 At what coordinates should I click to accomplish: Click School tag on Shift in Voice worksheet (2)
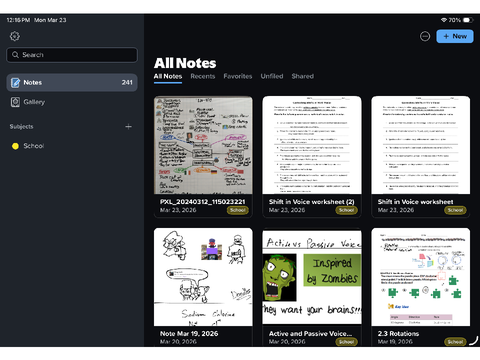[x=346, y=210]
